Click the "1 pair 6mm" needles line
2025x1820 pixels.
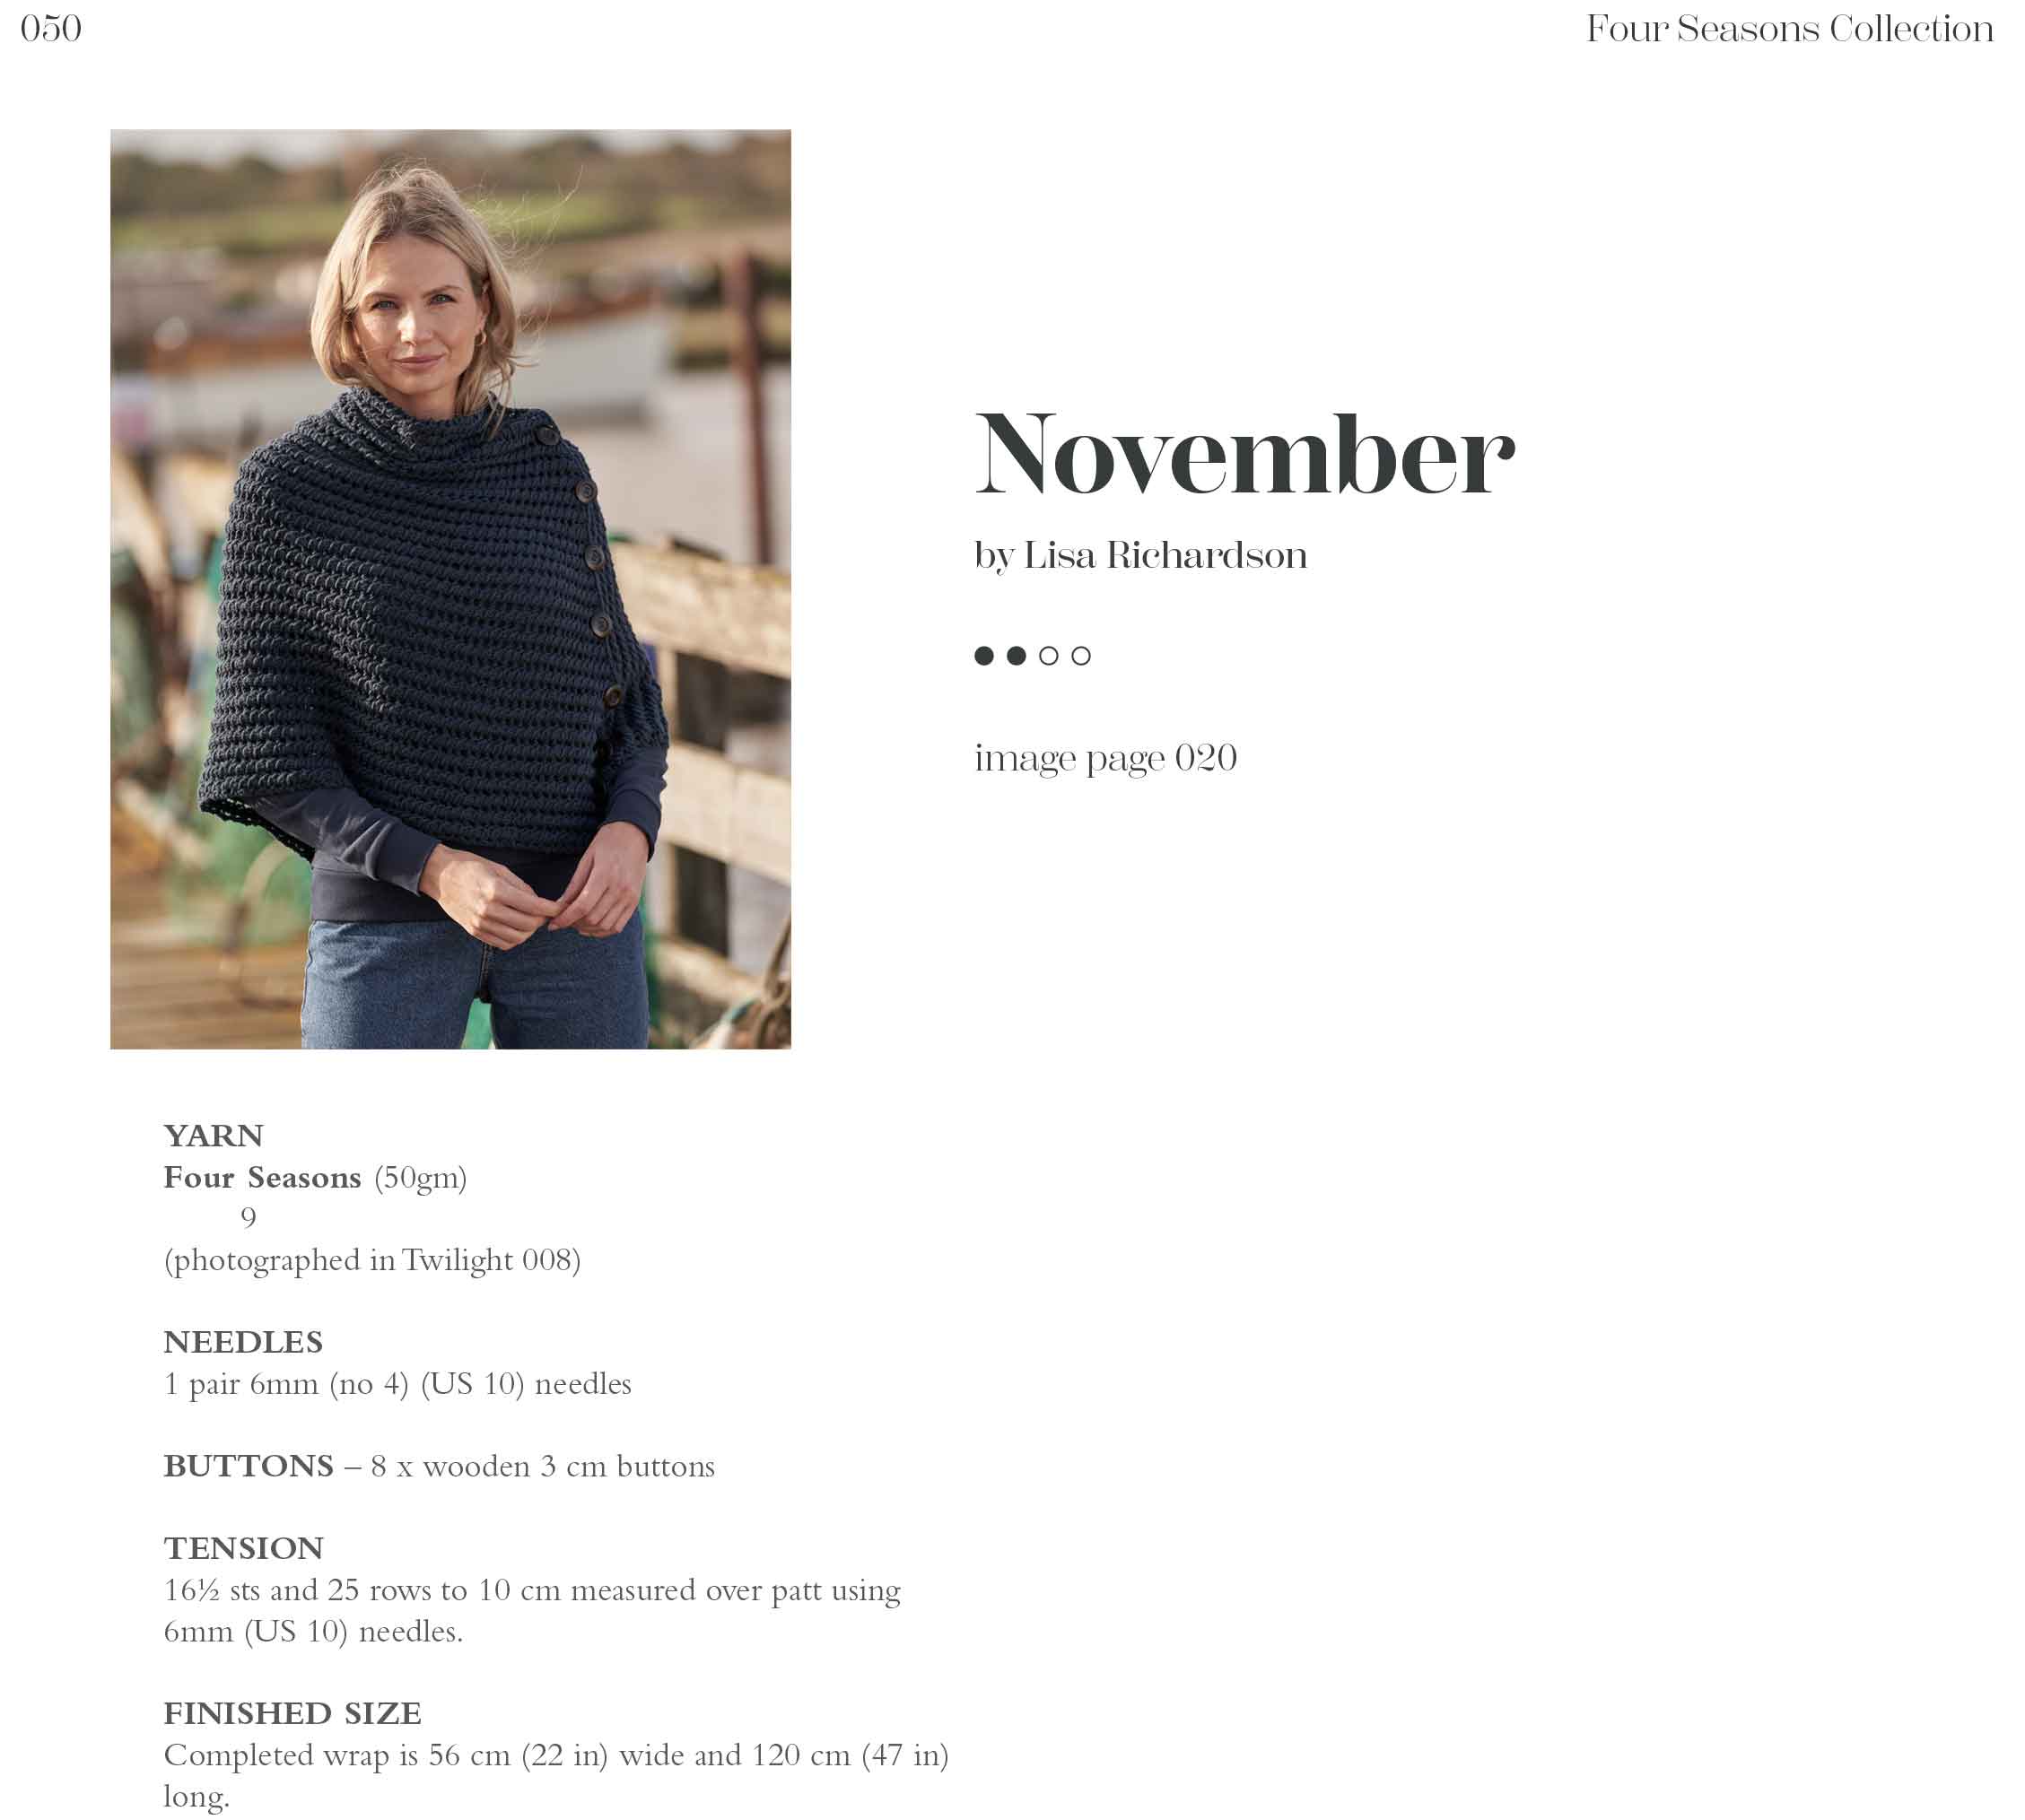397,1384
